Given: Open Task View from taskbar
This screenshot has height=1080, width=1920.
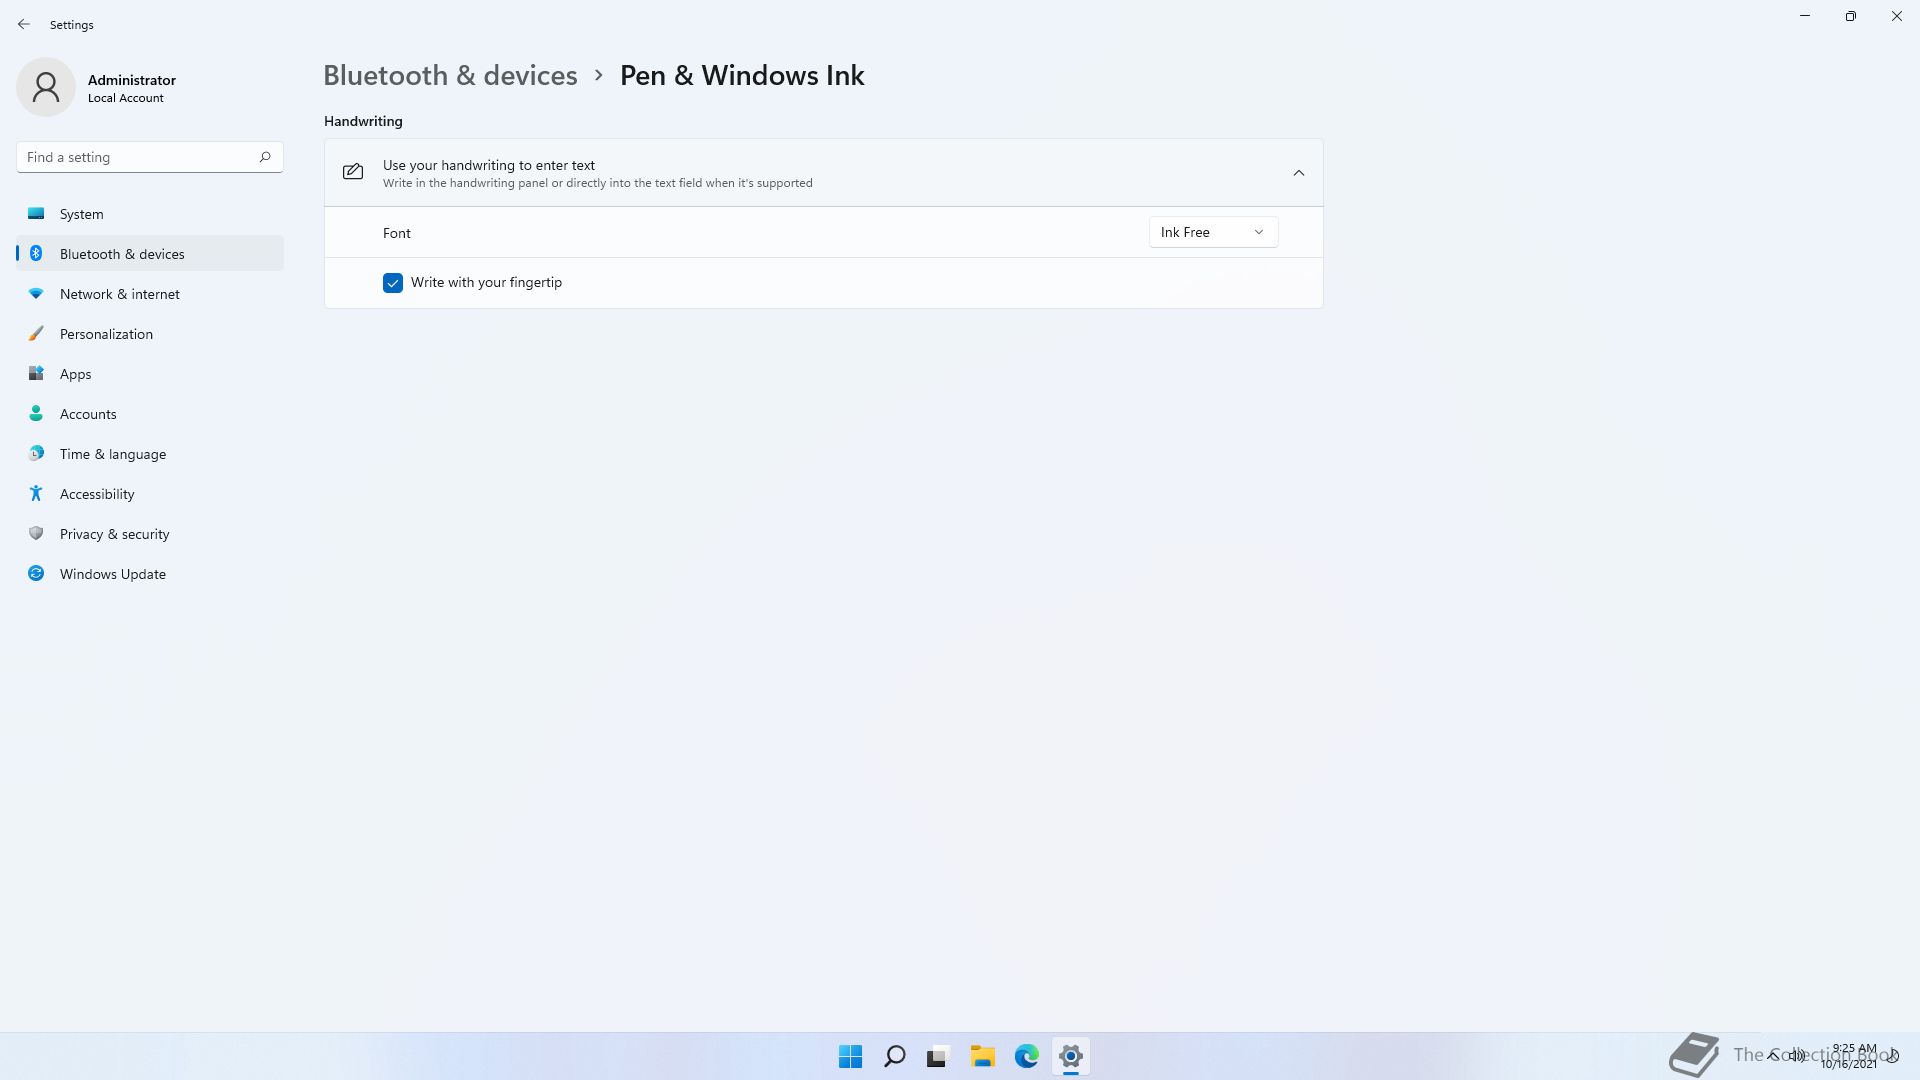Looking at the screenshot, I should (x=938, y=1056).
